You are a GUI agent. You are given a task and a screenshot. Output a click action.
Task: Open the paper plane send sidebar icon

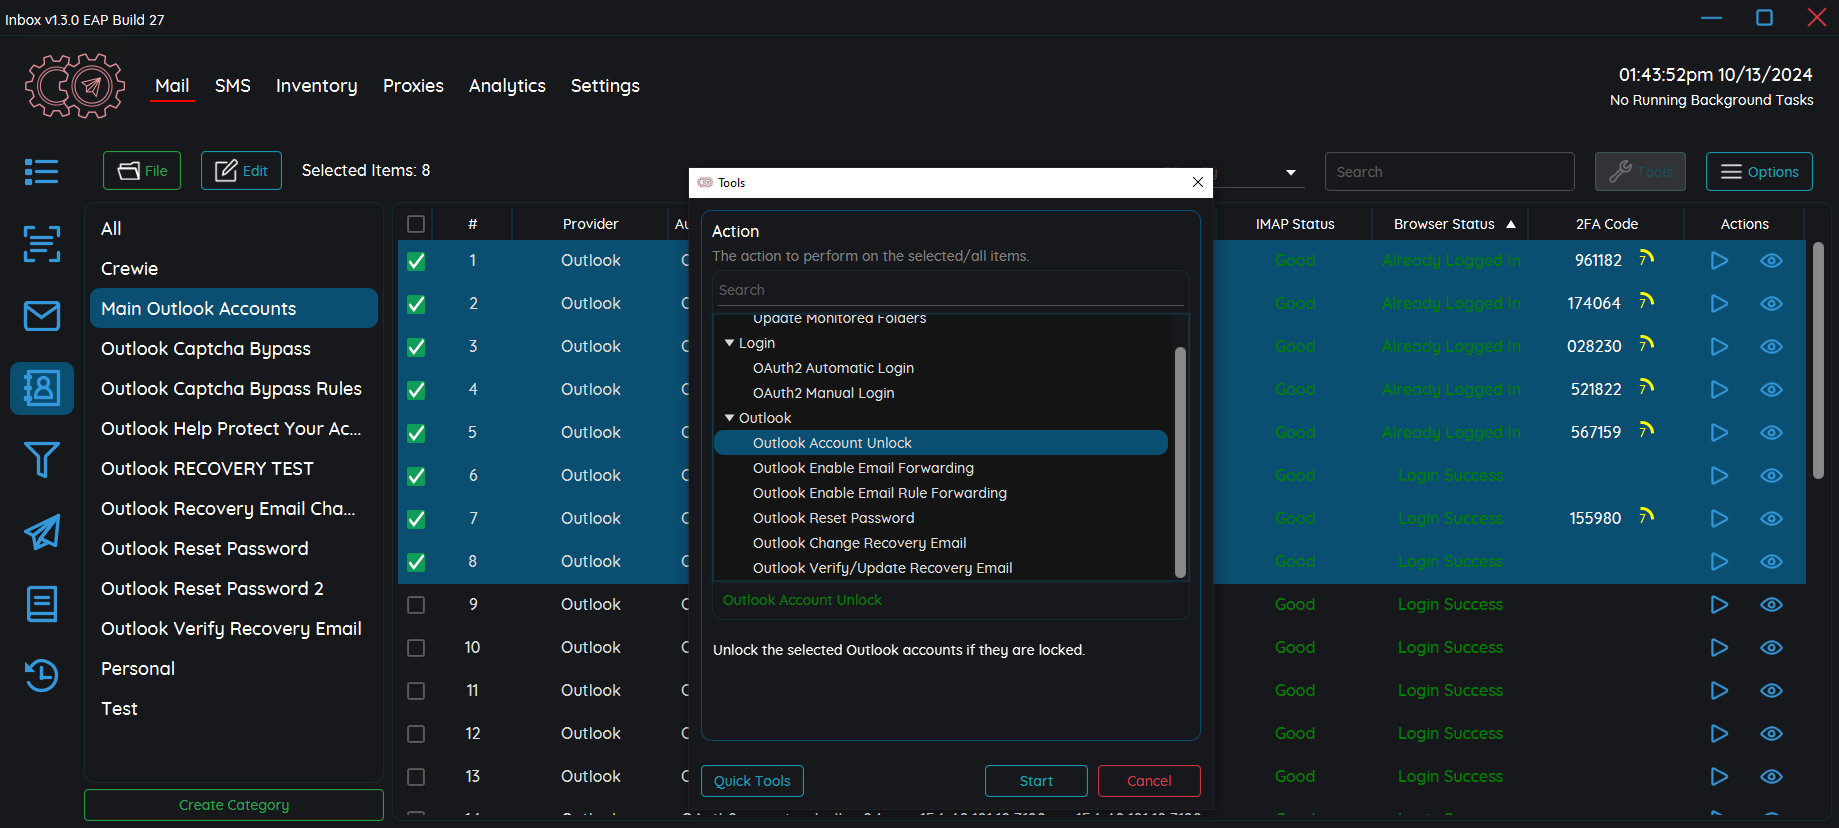pos(41,532)
